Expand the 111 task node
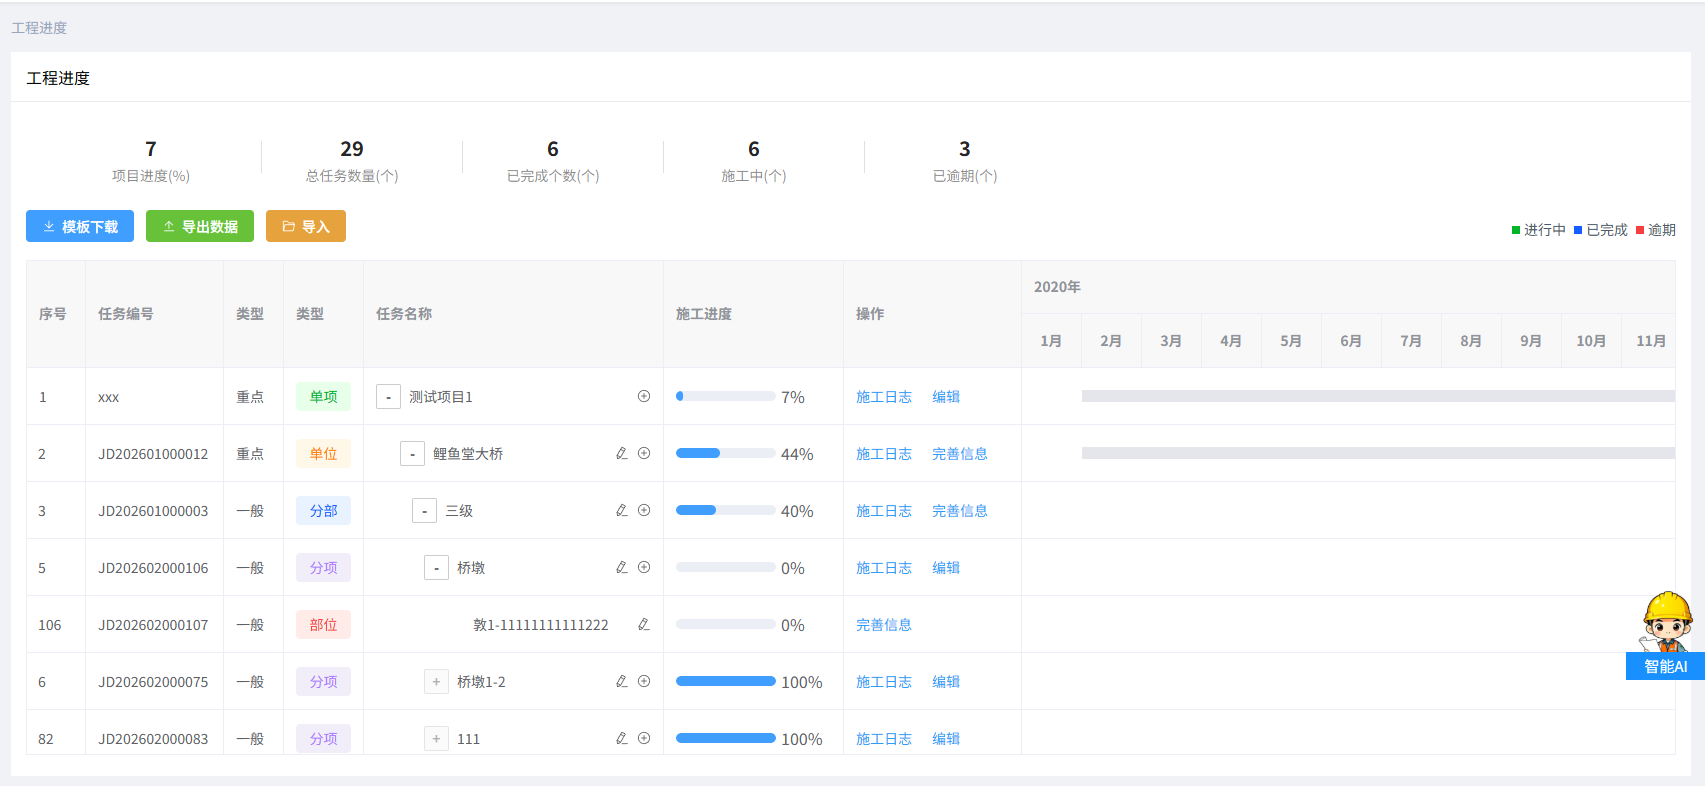The width and height of the screenshot is (1705, 786). click(436, 739)
